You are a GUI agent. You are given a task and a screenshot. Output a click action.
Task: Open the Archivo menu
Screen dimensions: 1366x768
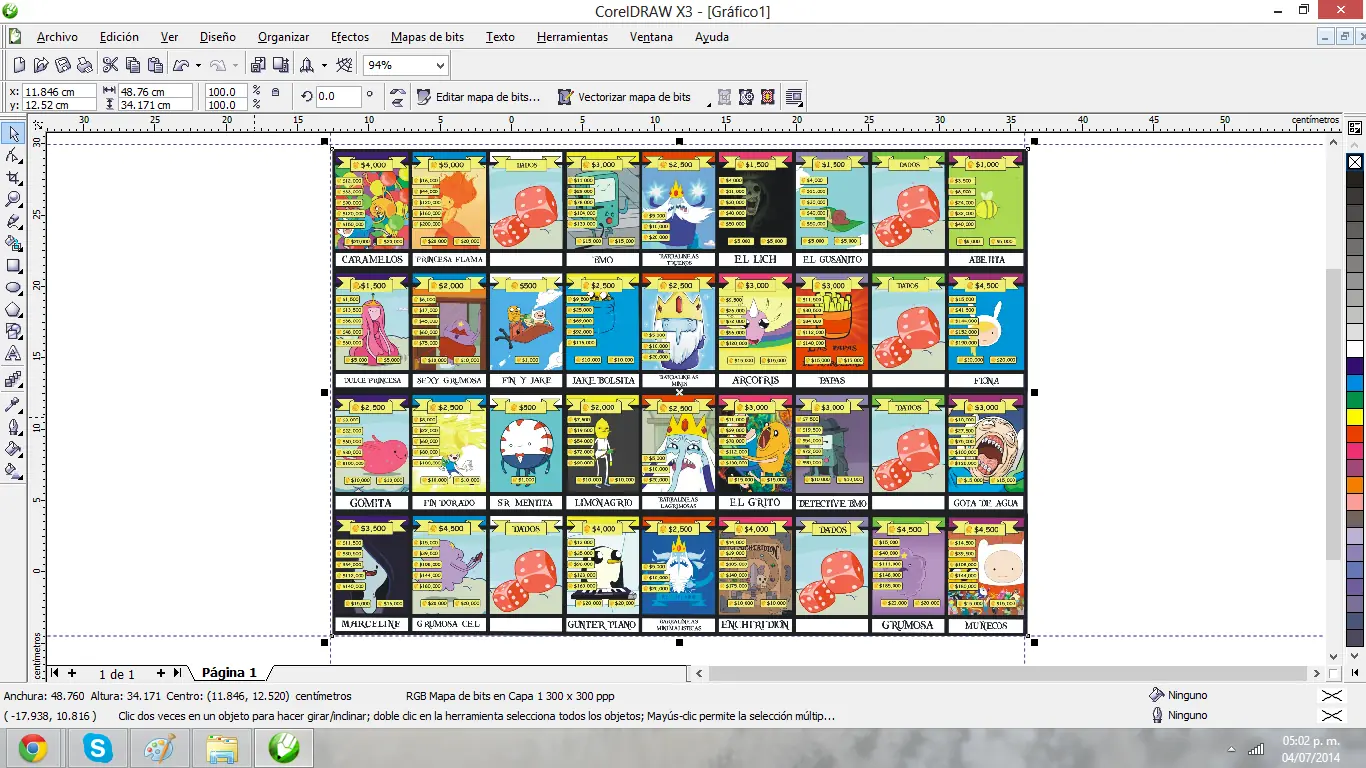click(57, 37)
